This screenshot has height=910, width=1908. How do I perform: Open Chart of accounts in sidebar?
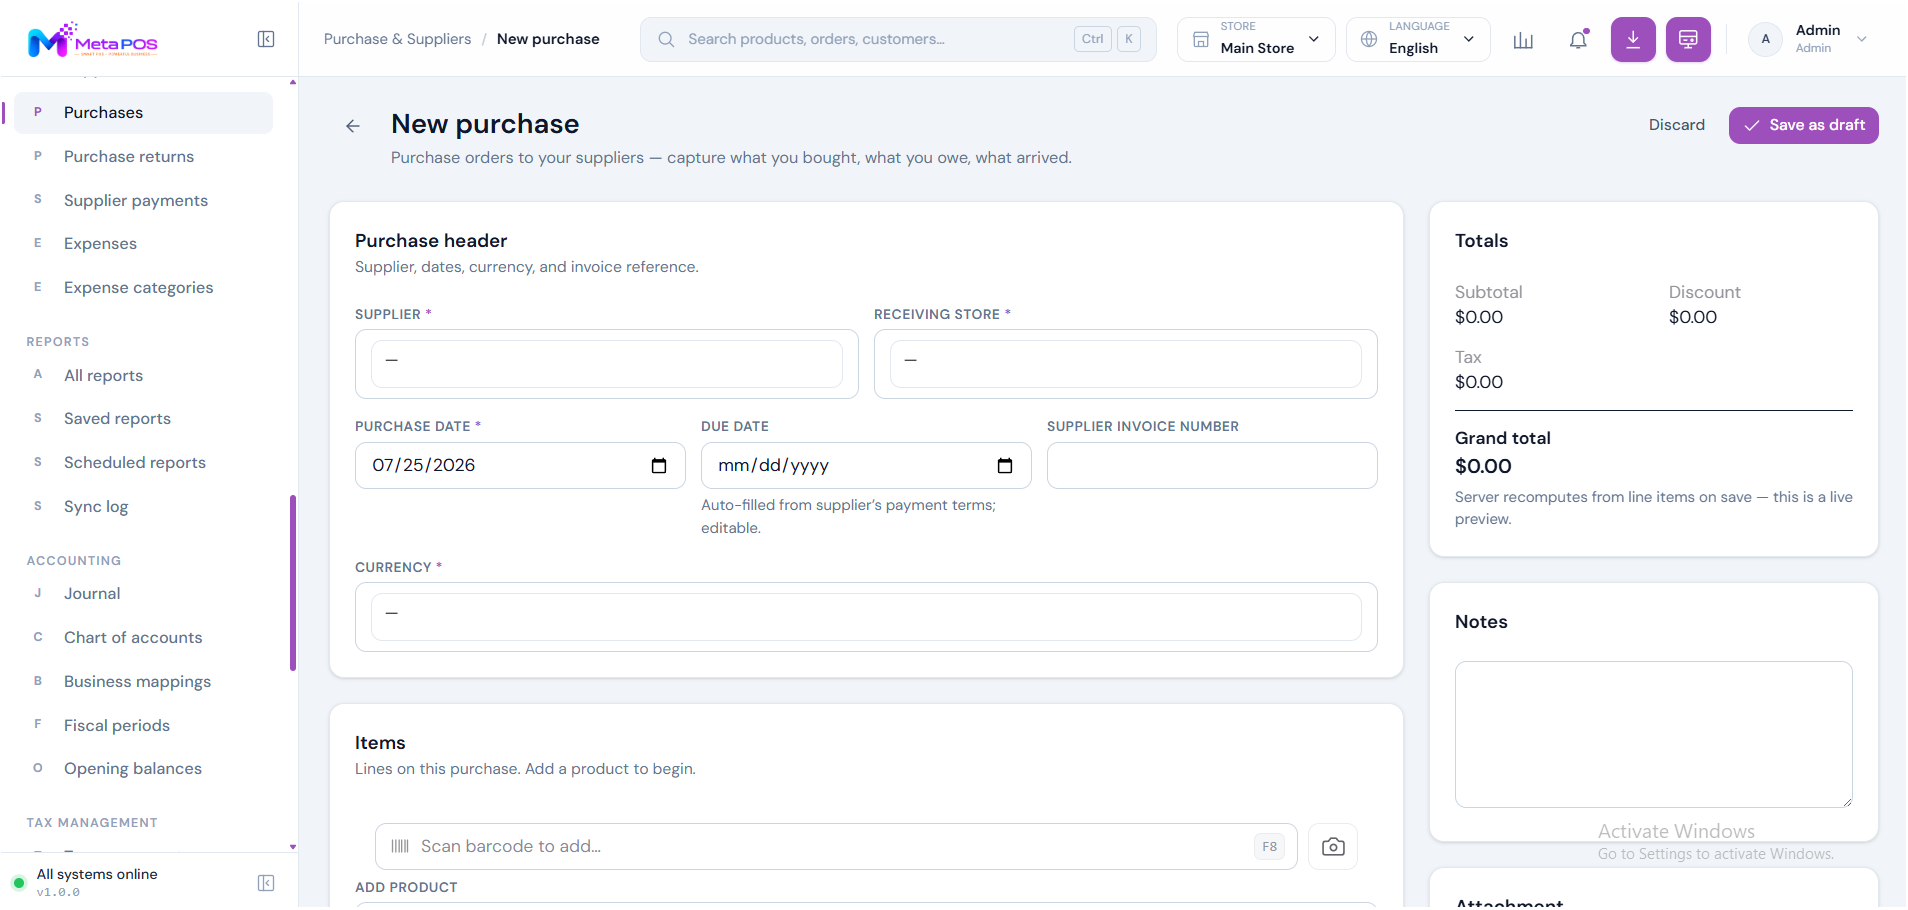coord(143,638)
